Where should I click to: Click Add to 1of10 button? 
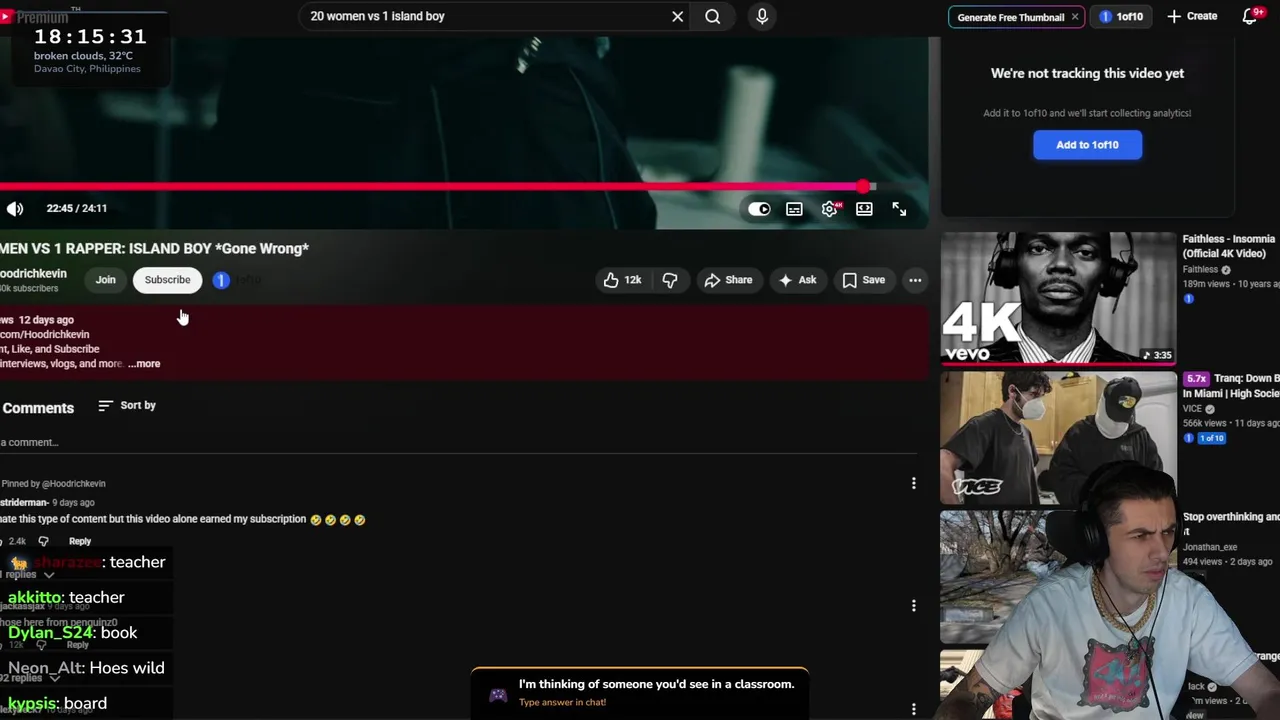click(x=1087, y=145)
